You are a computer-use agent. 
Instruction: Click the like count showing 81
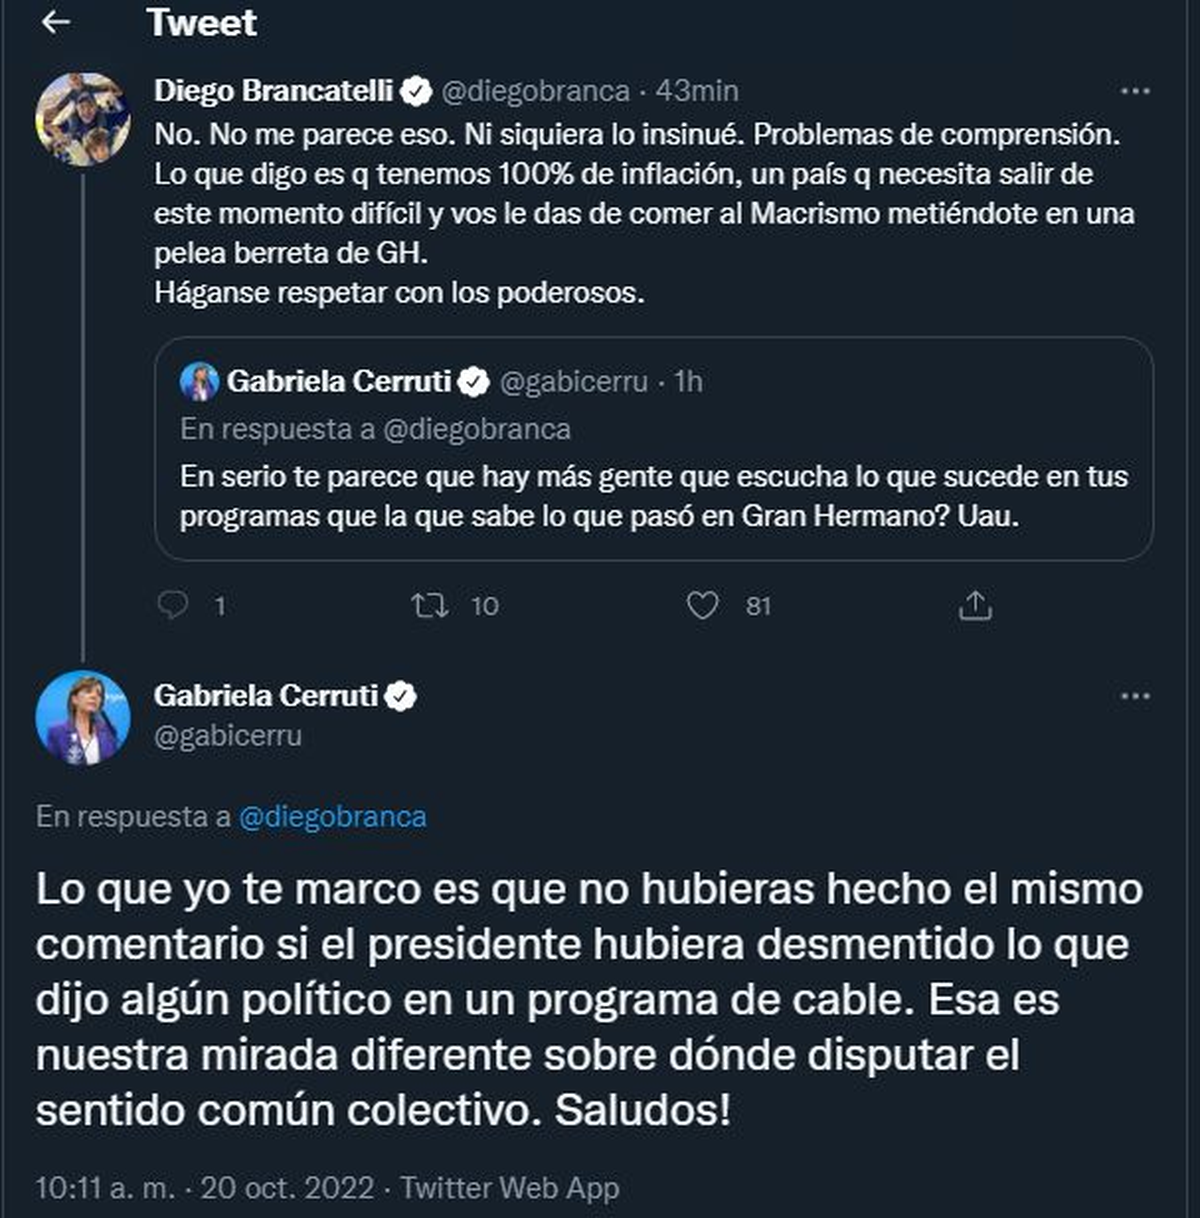760,605
